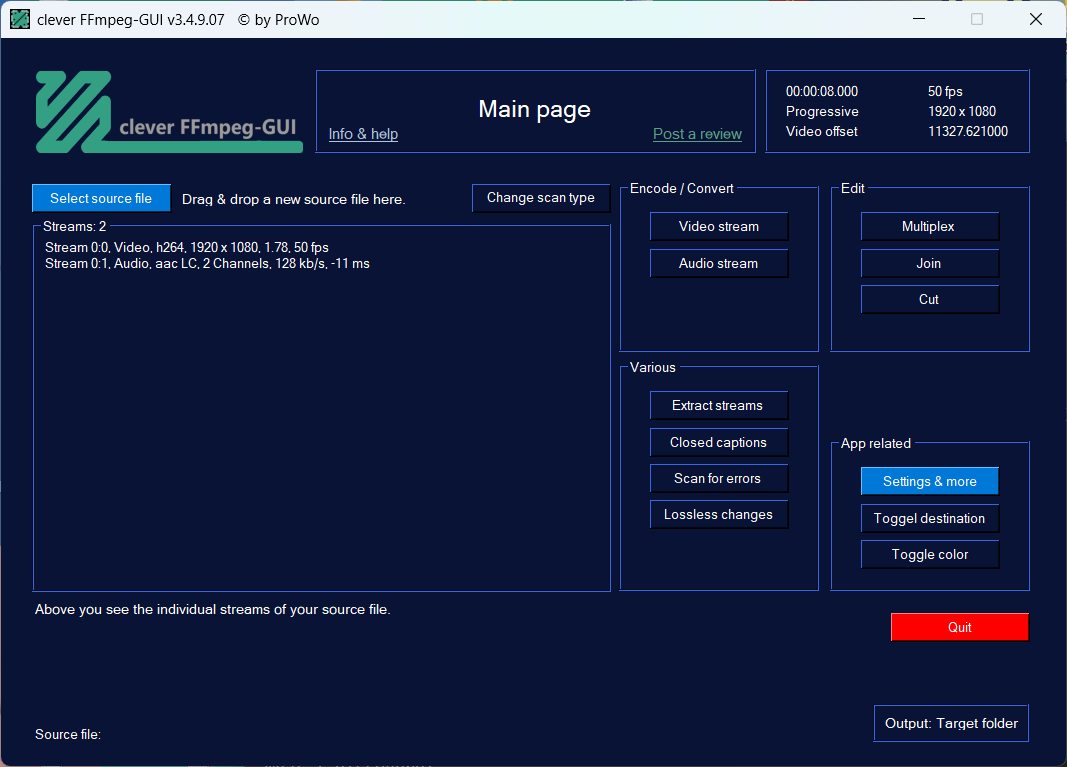This screenshot has height=767, width=1067.
Task: Click the Streams: 2 group label
Action: [x=74, y=227]
